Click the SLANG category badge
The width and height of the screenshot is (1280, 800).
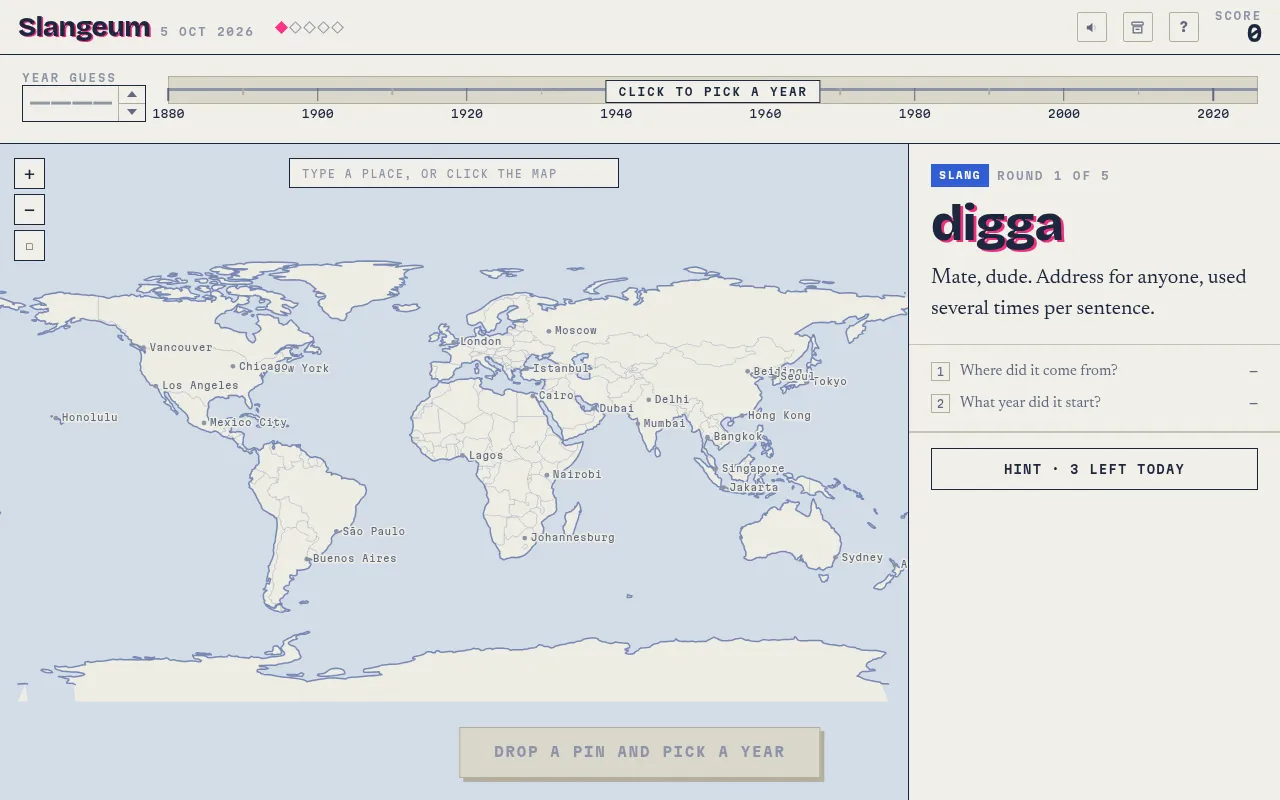click(x=960, y=176)
